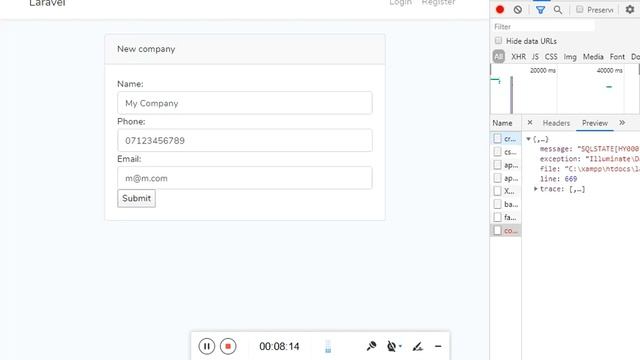
Task: Focus the Email field with m@m.com
Action: pos(244,178)
